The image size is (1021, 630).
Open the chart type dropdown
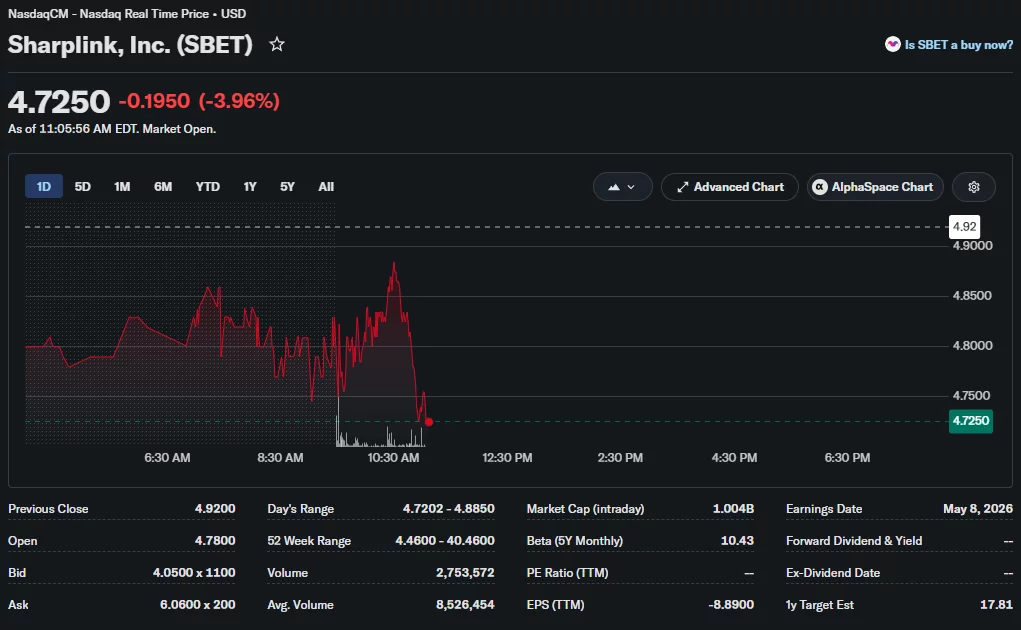pos(622,187)
